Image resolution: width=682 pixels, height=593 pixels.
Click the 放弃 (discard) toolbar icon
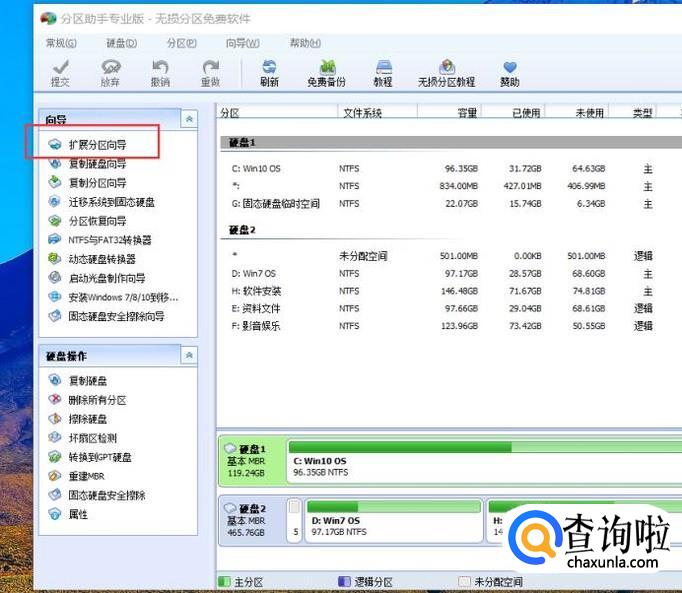[x=110, y=73]
